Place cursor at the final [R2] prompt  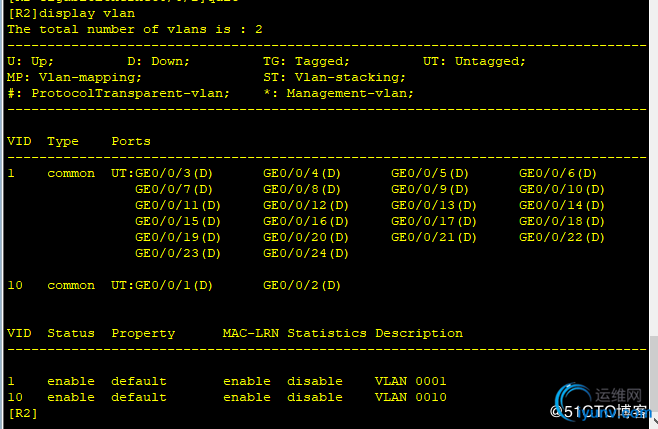pyautogui.click(x=23, y=413)
